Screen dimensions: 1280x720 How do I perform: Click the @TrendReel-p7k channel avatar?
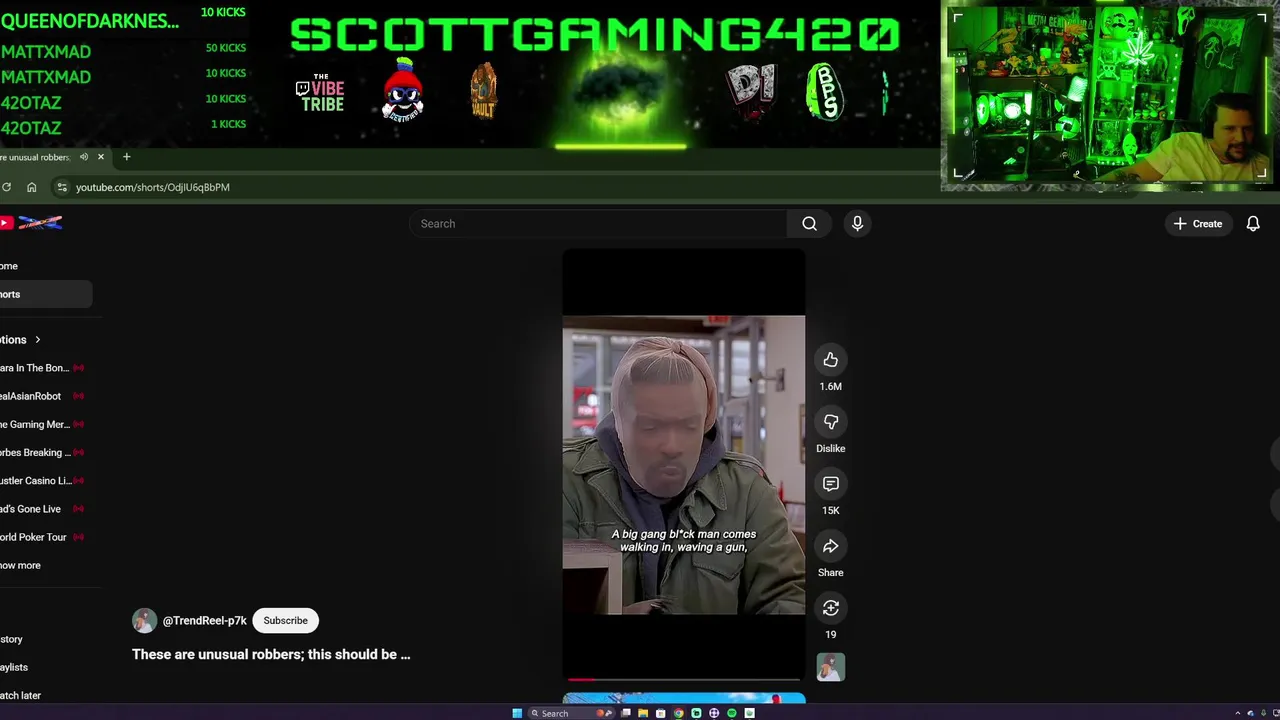(x=144, y=621)
